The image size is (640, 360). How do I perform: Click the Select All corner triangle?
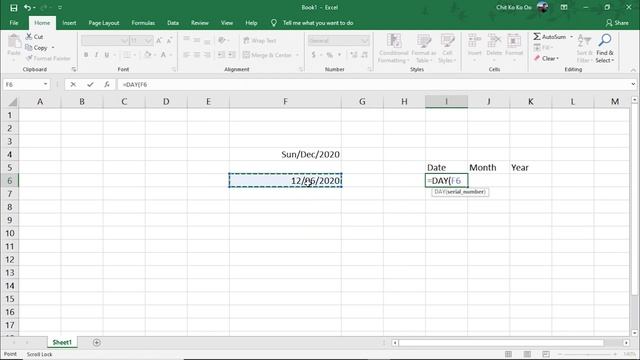[13, 102]
